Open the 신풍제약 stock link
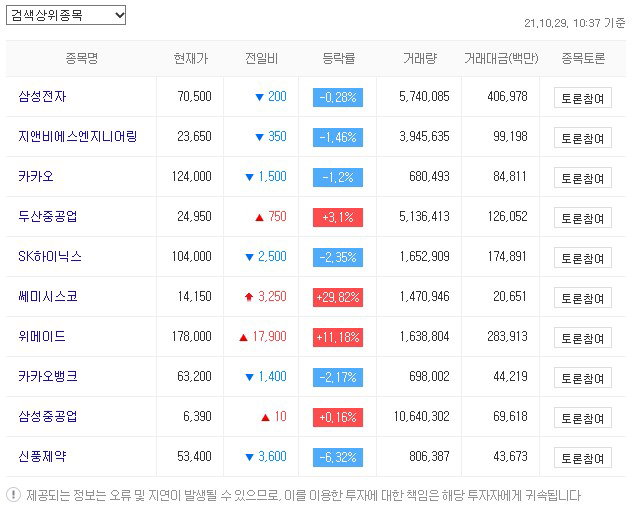Image resolution: width=637 pixels, height=511 pixels. coord(42,457)
